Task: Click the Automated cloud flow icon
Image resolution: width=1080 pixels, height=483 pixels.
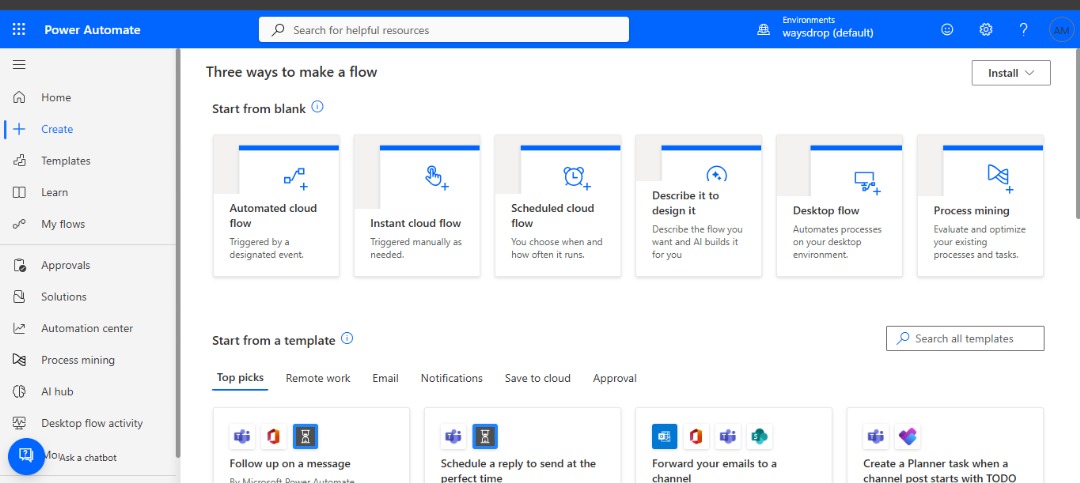Action: 295,179
